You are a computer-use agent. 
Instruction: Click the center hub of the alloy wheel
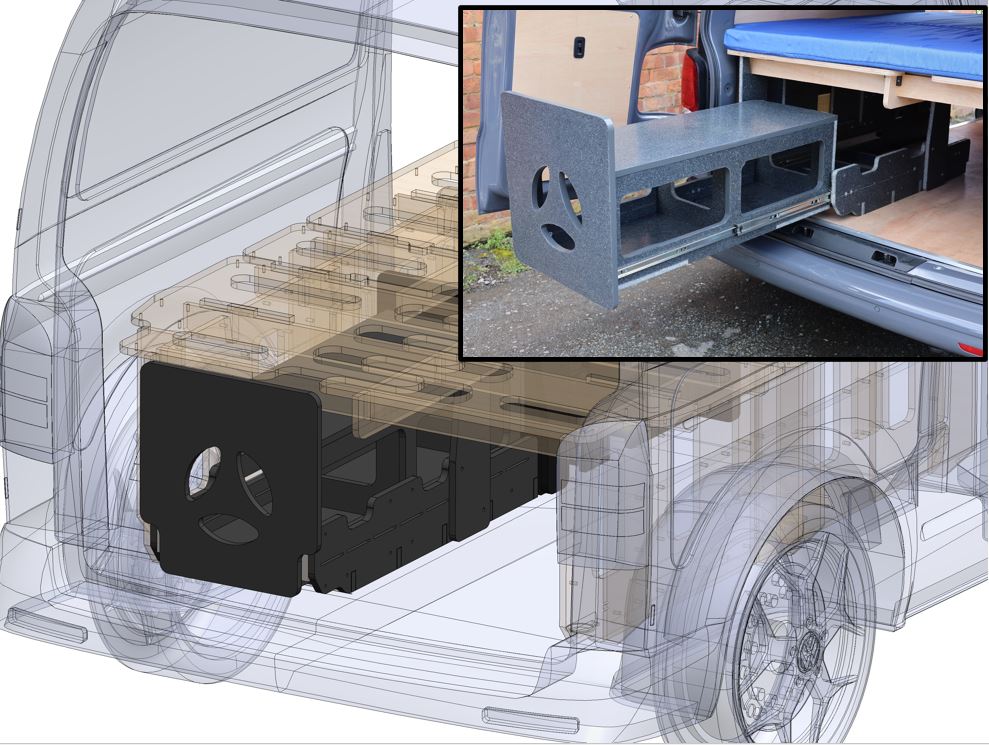808,654
